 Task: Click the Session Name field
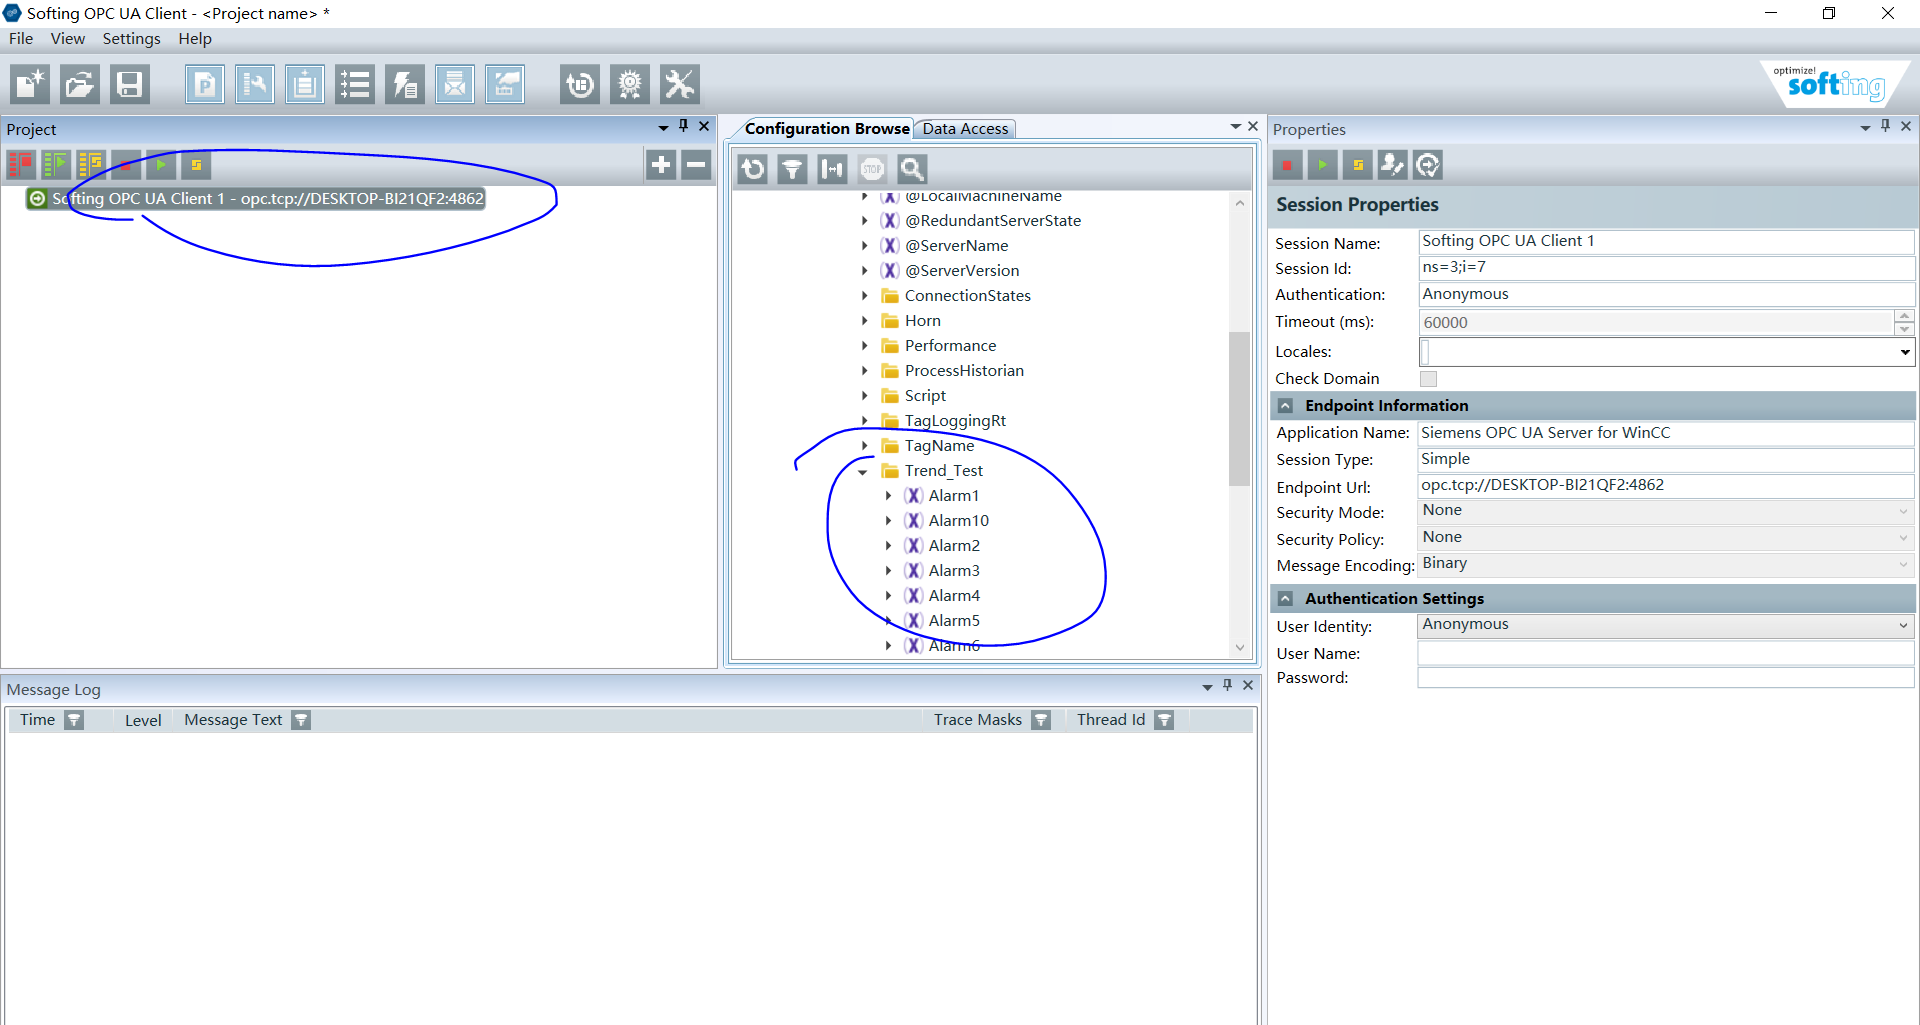pos(1666,242)
